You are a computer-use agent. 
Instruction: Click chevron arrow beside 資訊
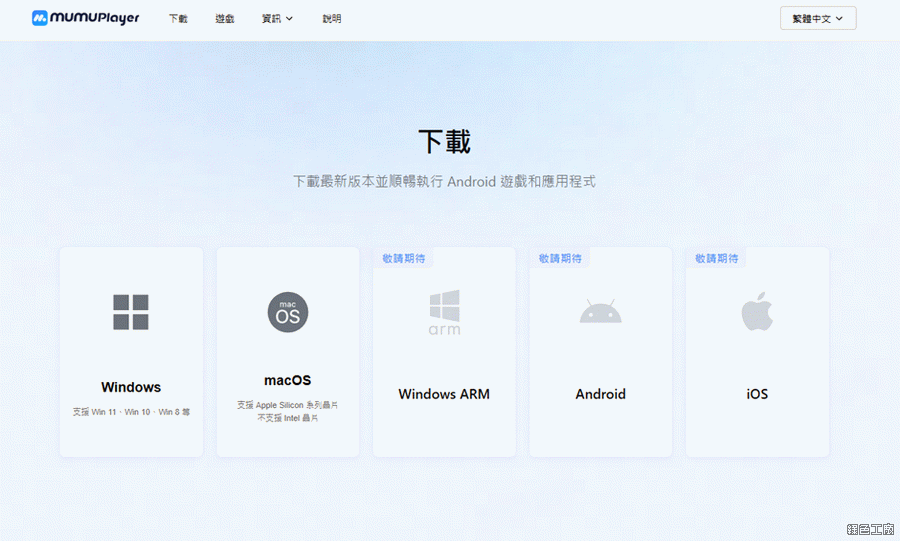(290, 18)
